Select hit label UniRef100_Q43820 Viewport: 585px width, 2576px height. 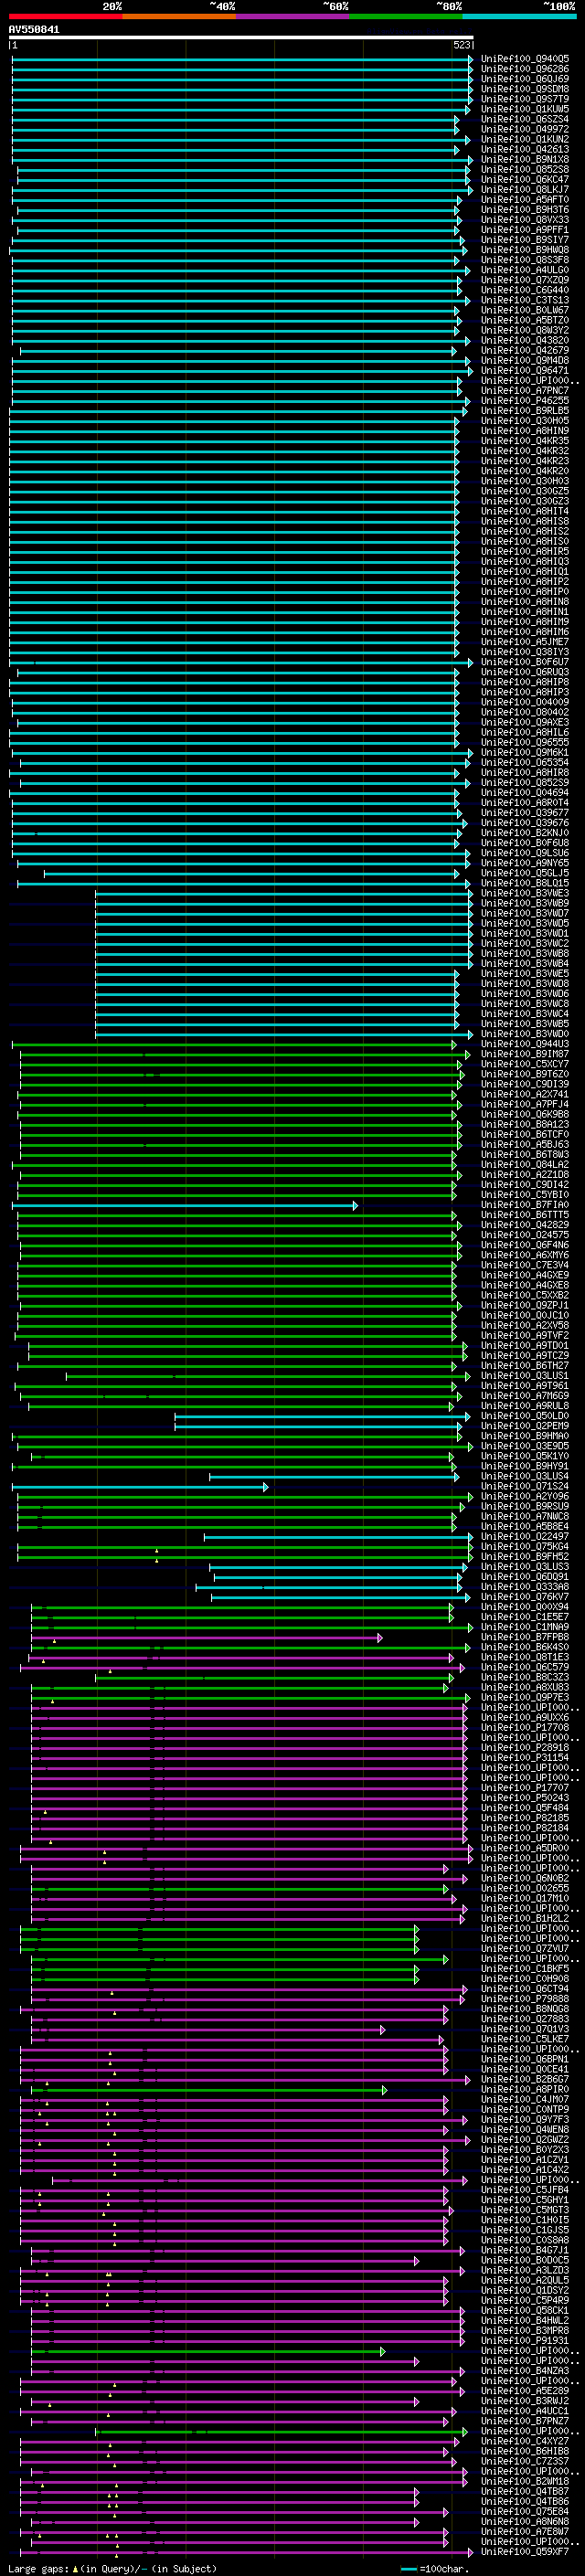[525, 340]
